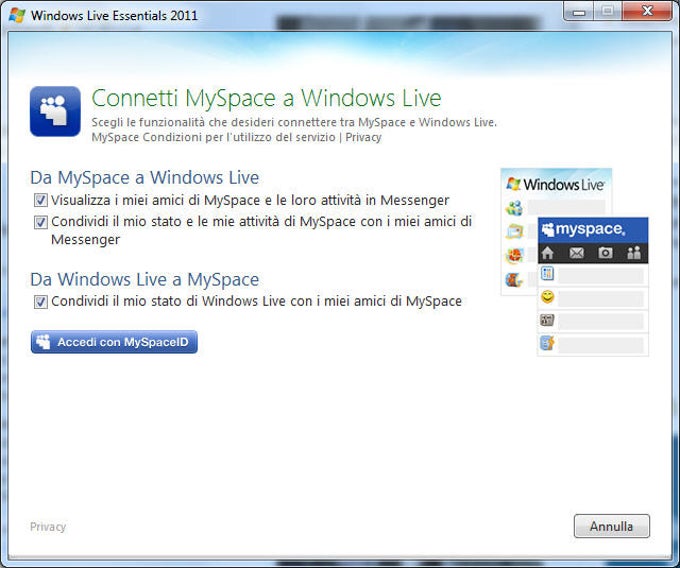The image size is (680, 568).
Task: Click the camera icon in the myspace preview
Action: pyautogui.click(x=605, y=253)
